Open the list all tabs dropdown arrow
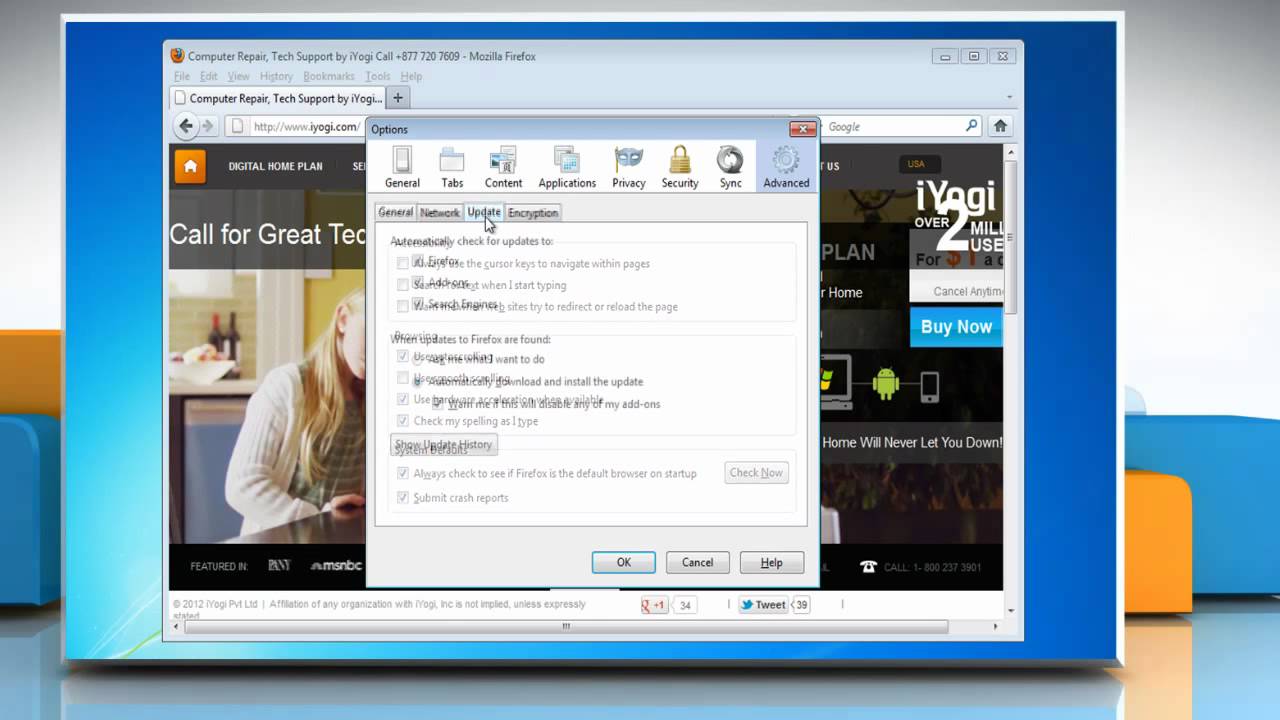The image size is (1280, 720). [x=1009, y=98]
